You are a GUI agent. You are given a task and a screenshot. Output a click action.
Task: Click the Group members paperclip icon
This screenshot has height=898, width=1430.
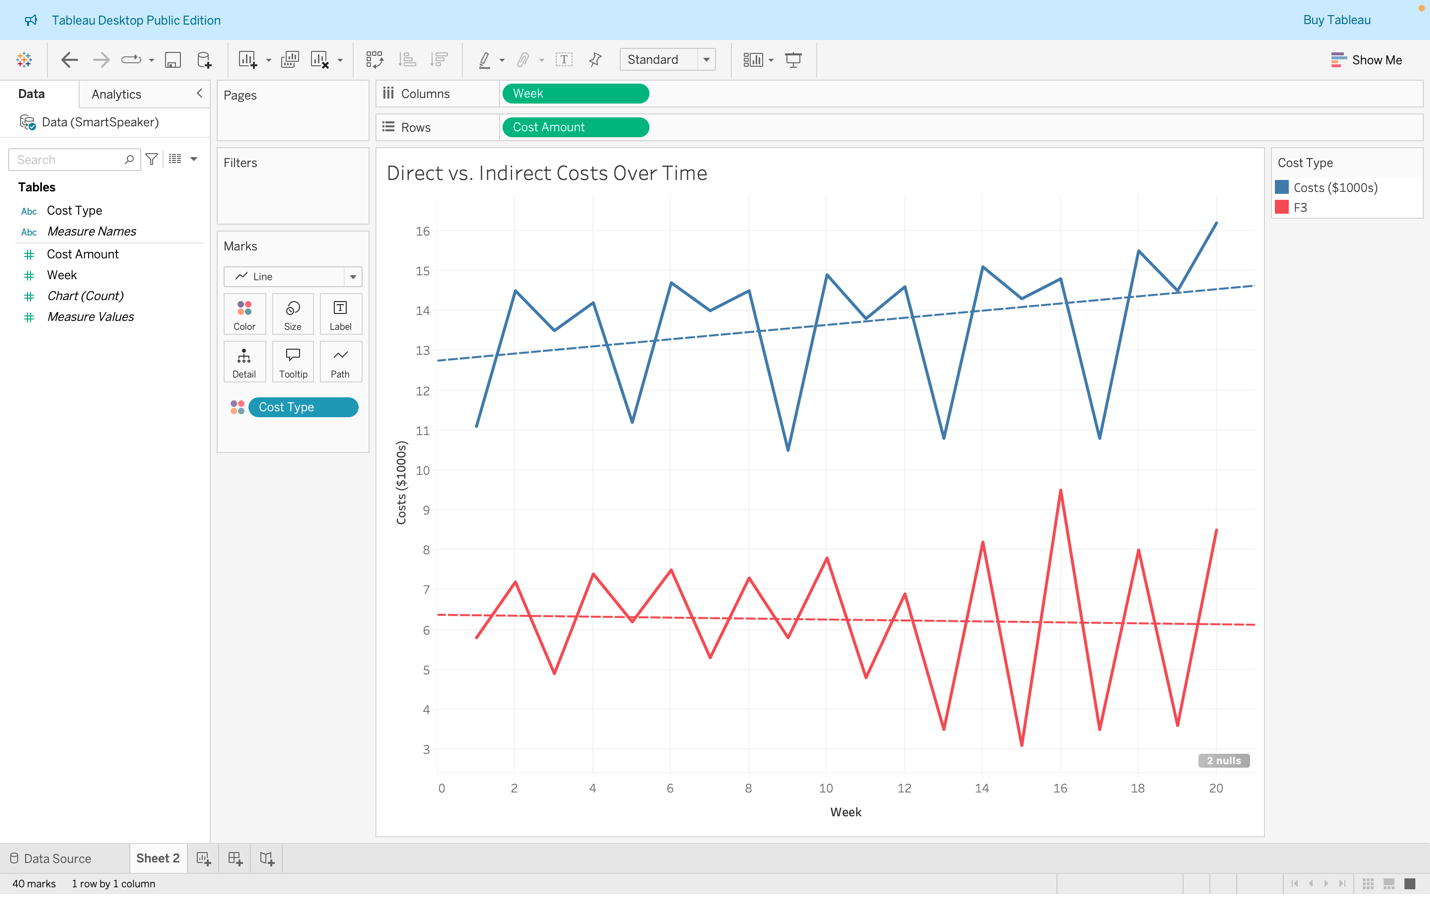coord(523,60)
